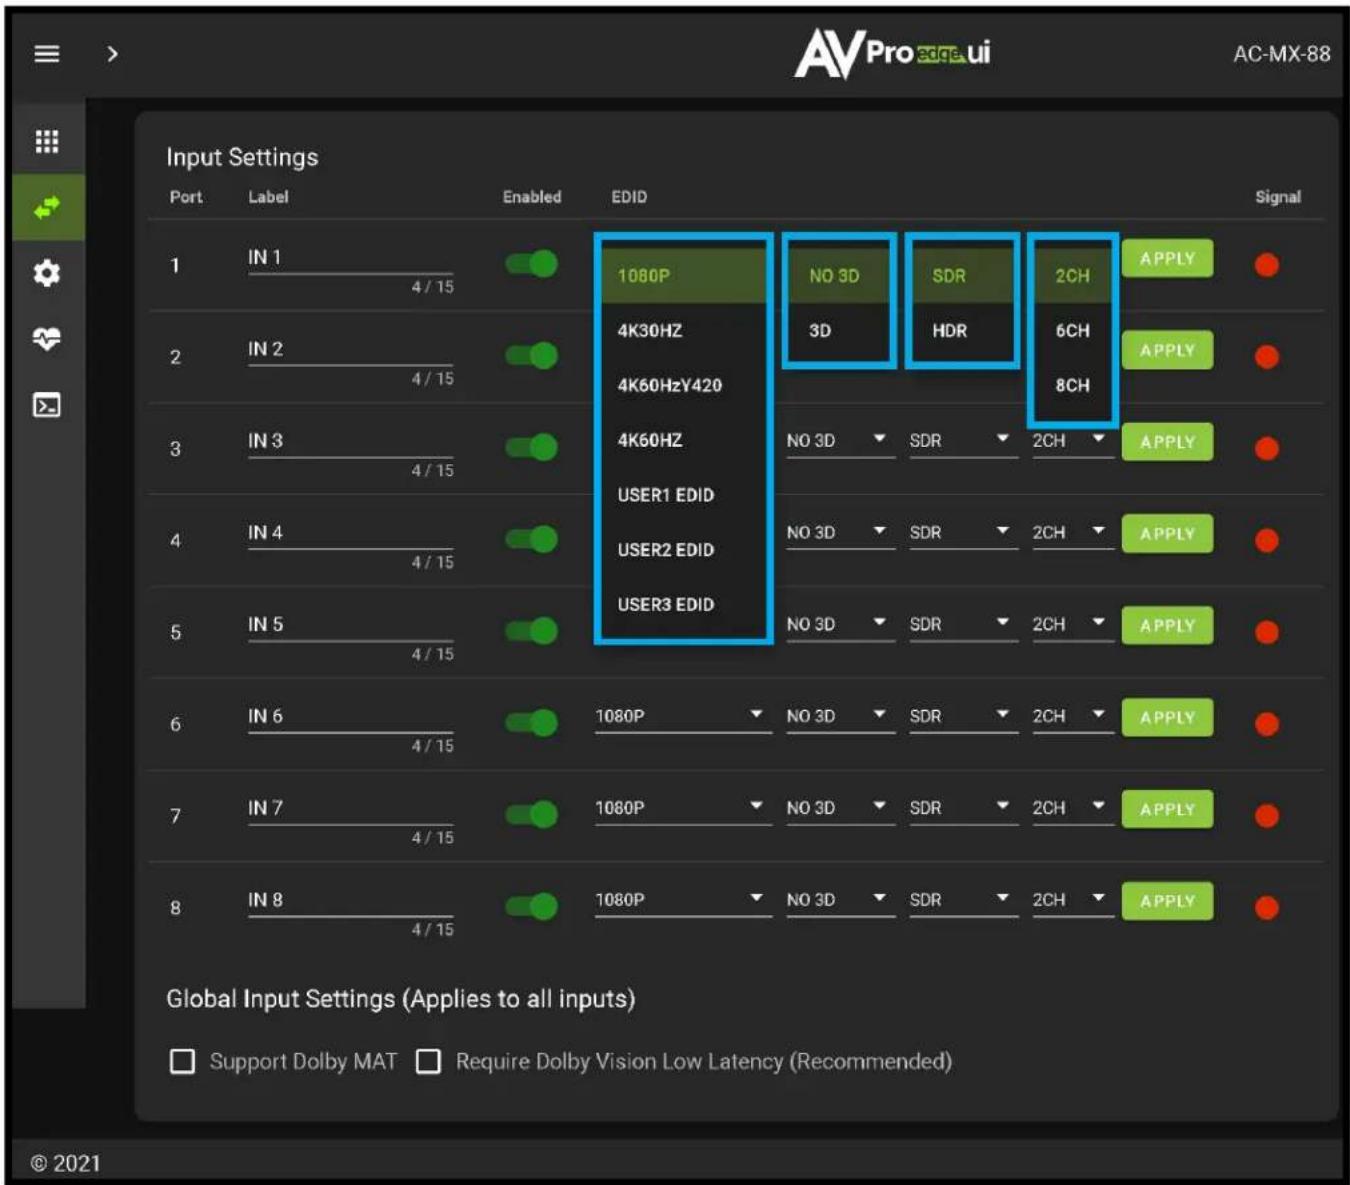
Task: Choose USER1 EDID from the list
Action: [683, 495]
